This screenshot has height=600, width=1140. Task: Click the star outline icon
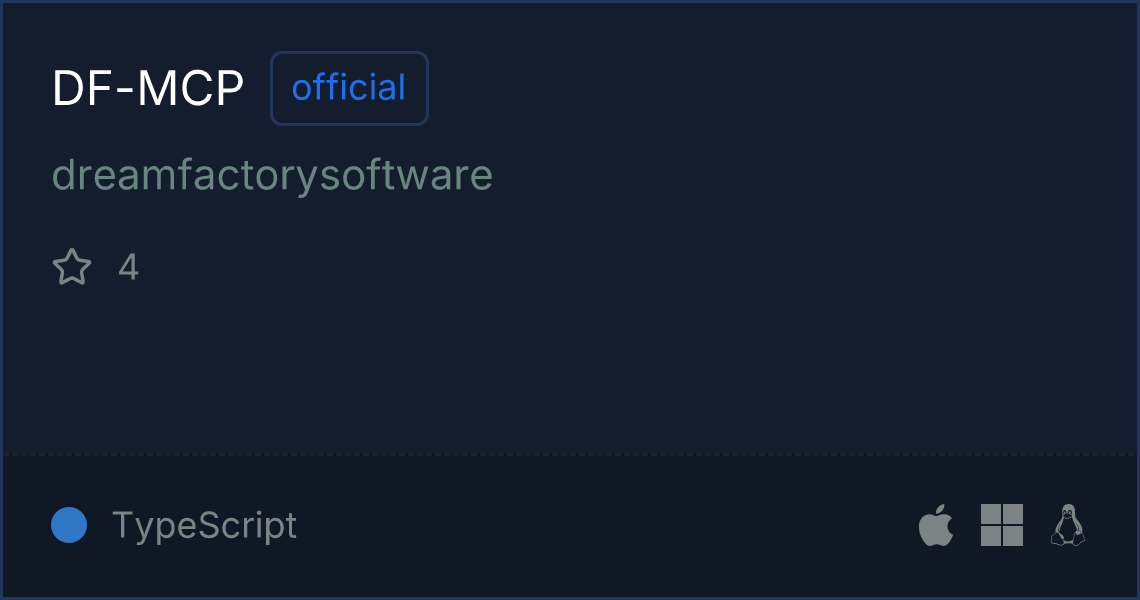click(x=72, y=267)
